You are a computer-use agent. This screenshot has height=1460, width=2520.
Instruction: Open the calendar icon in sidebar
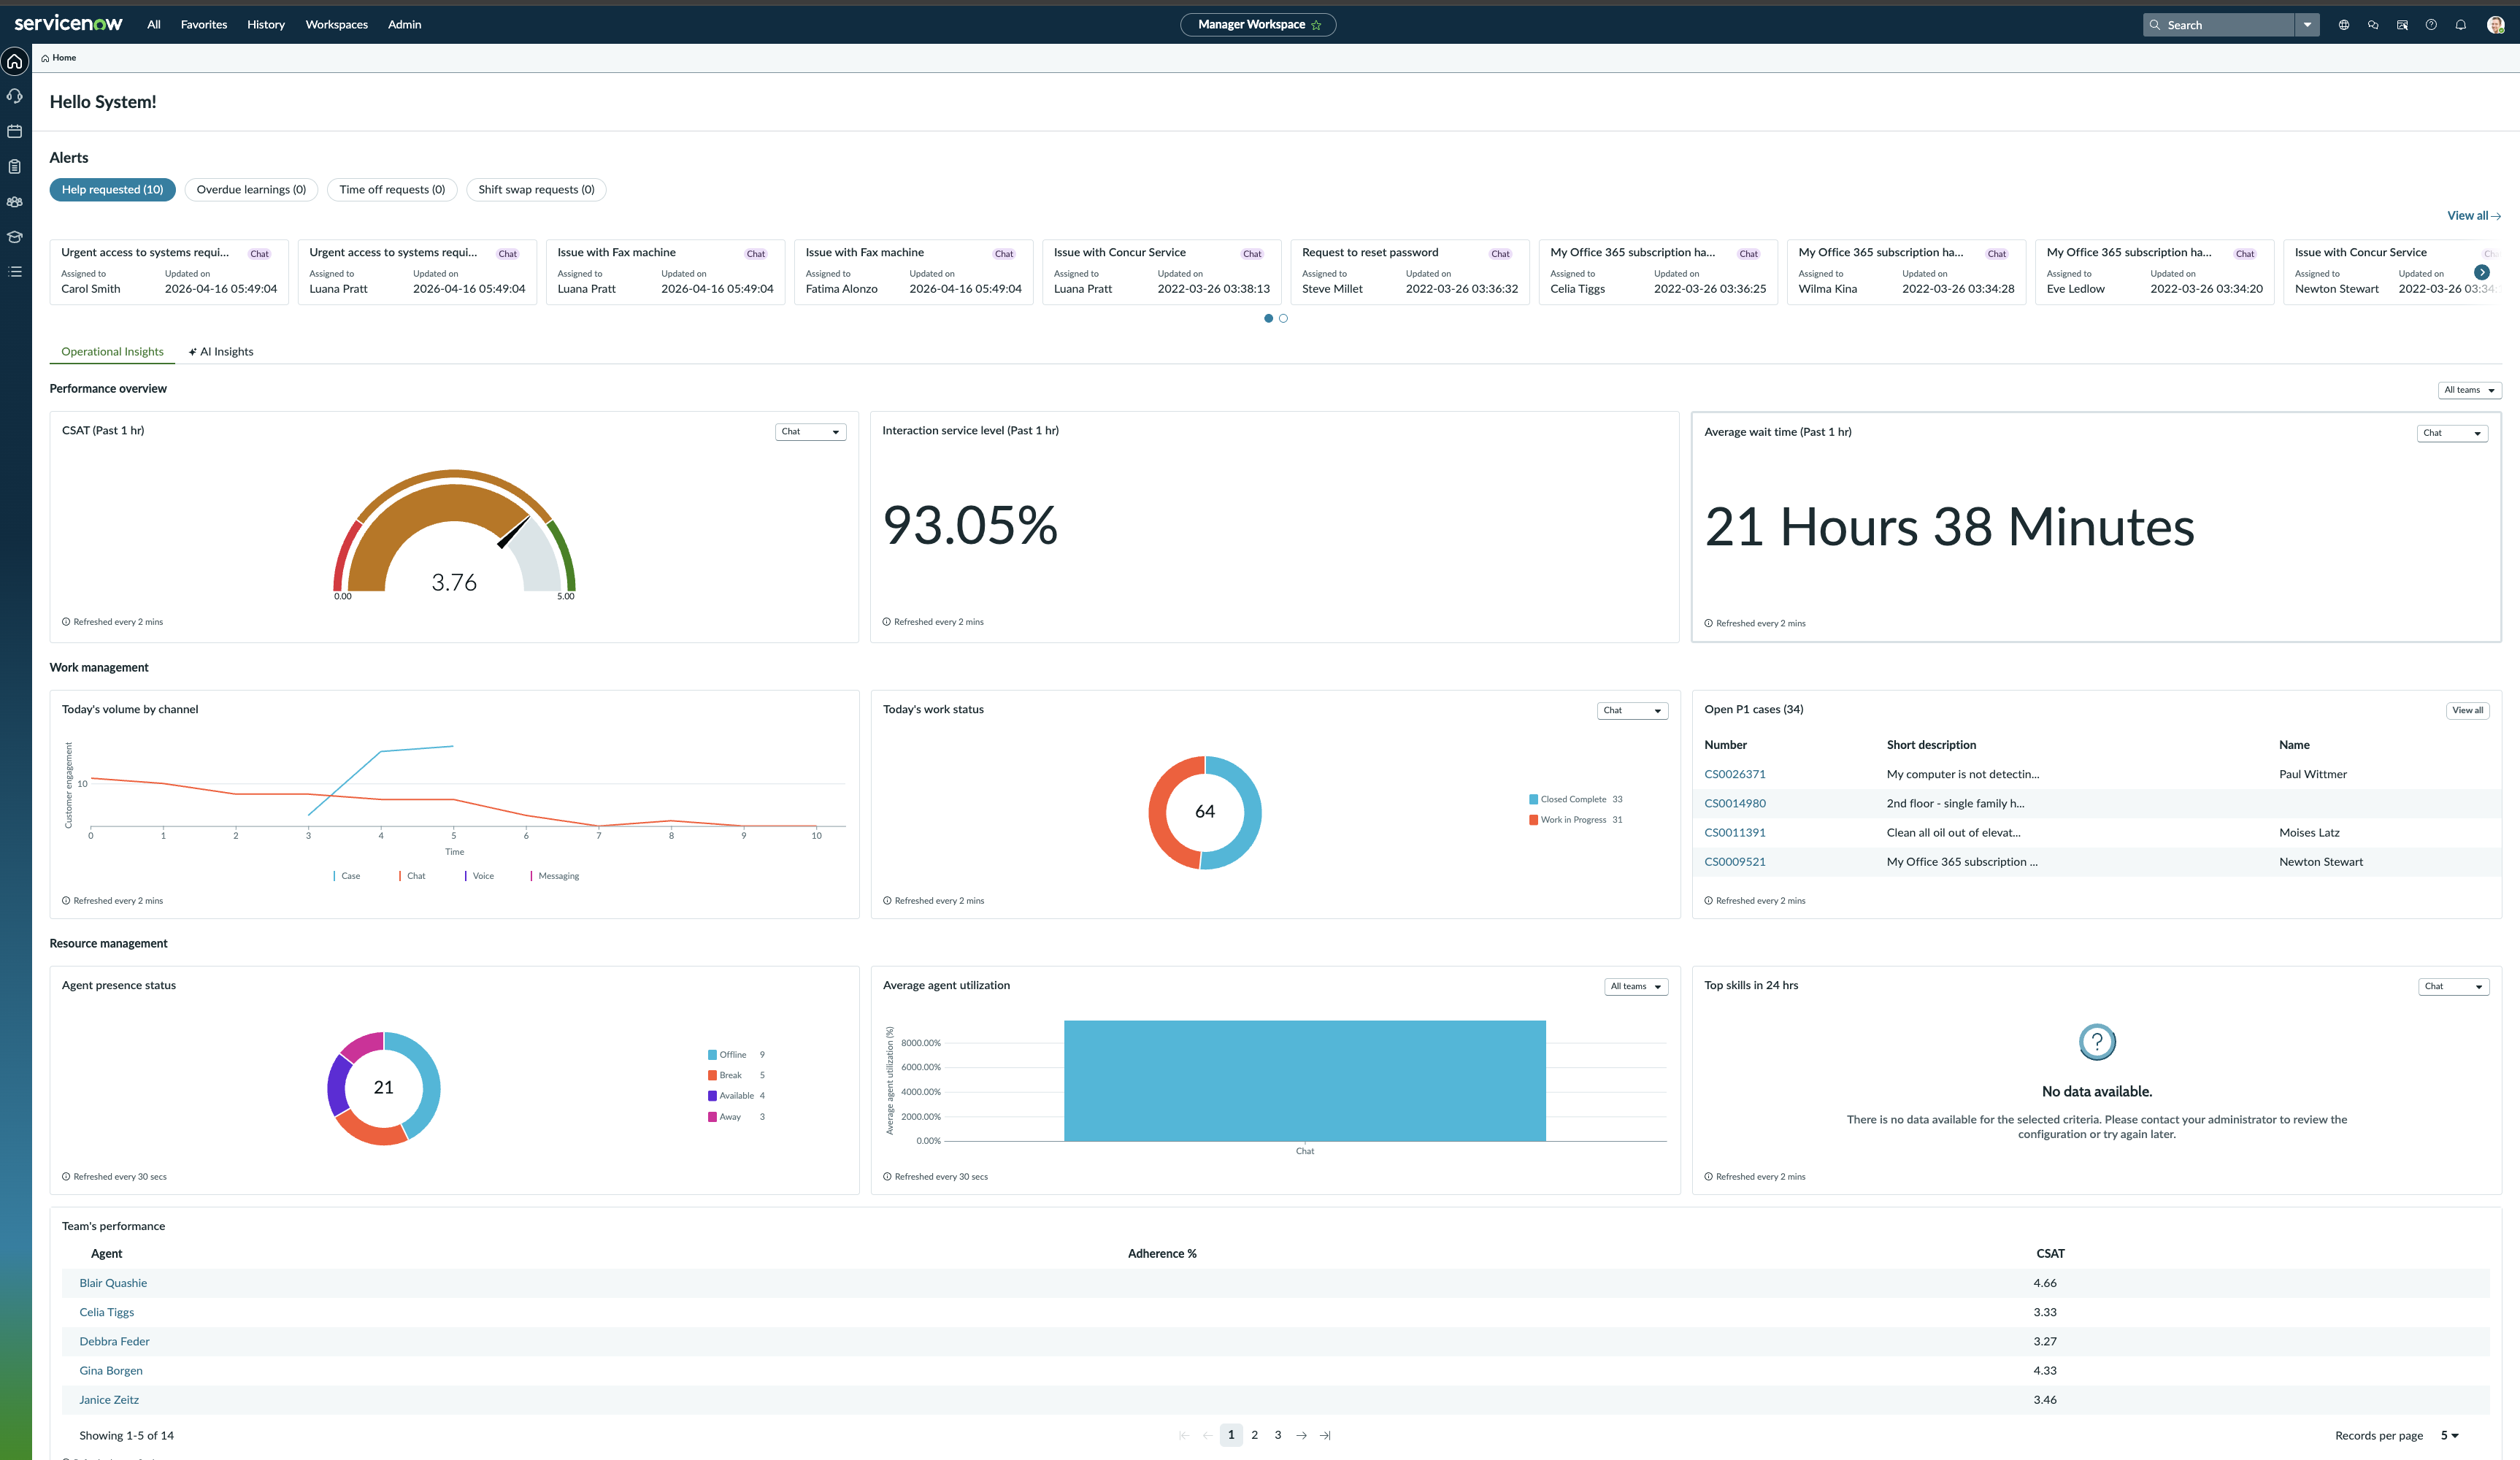click(15, 131)
